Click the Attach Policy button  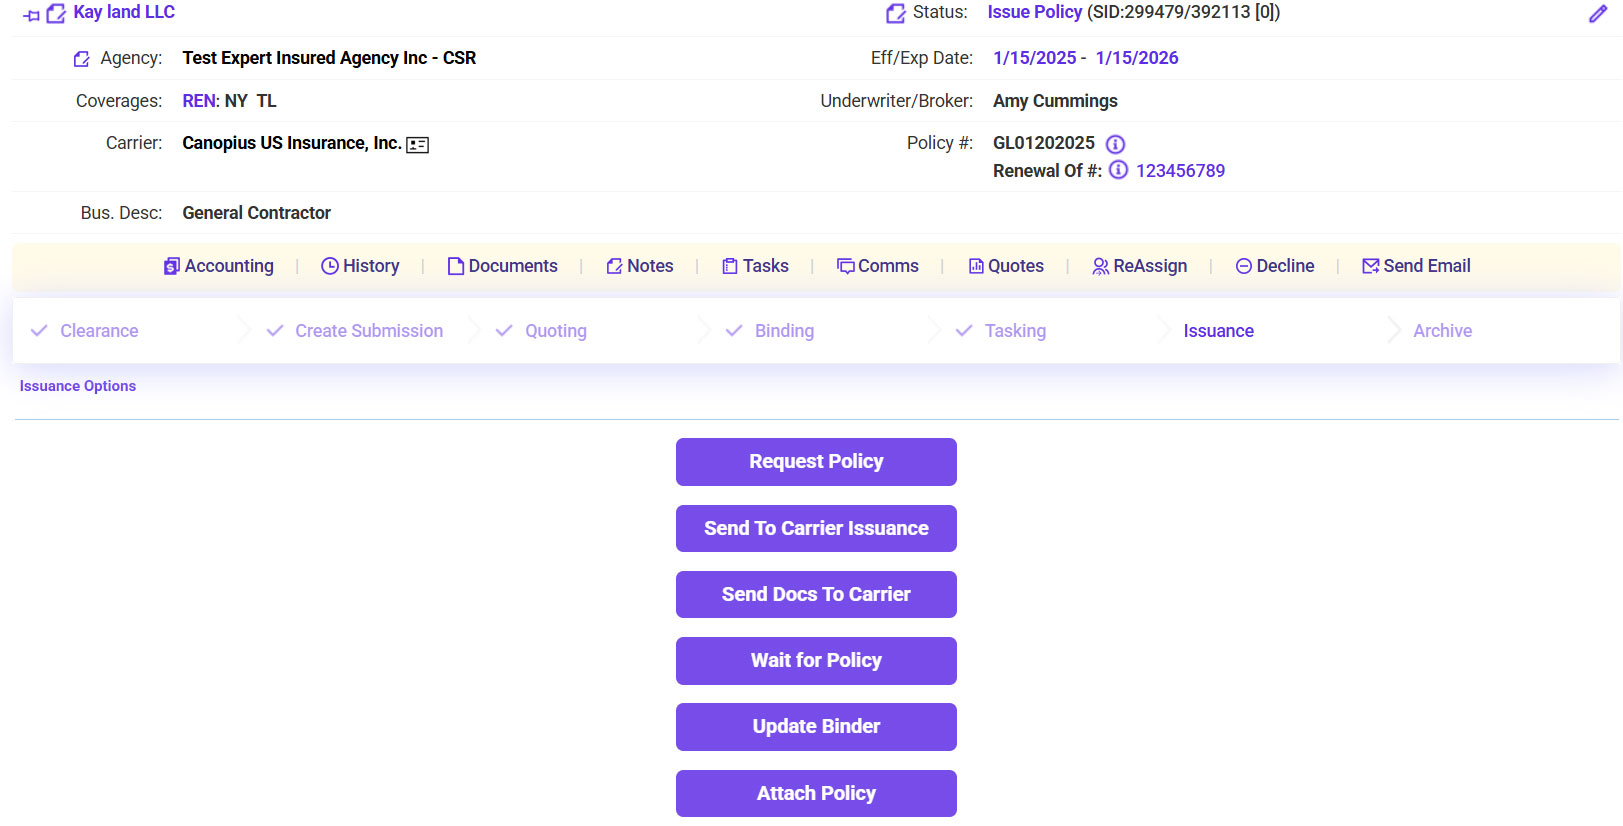816,793
